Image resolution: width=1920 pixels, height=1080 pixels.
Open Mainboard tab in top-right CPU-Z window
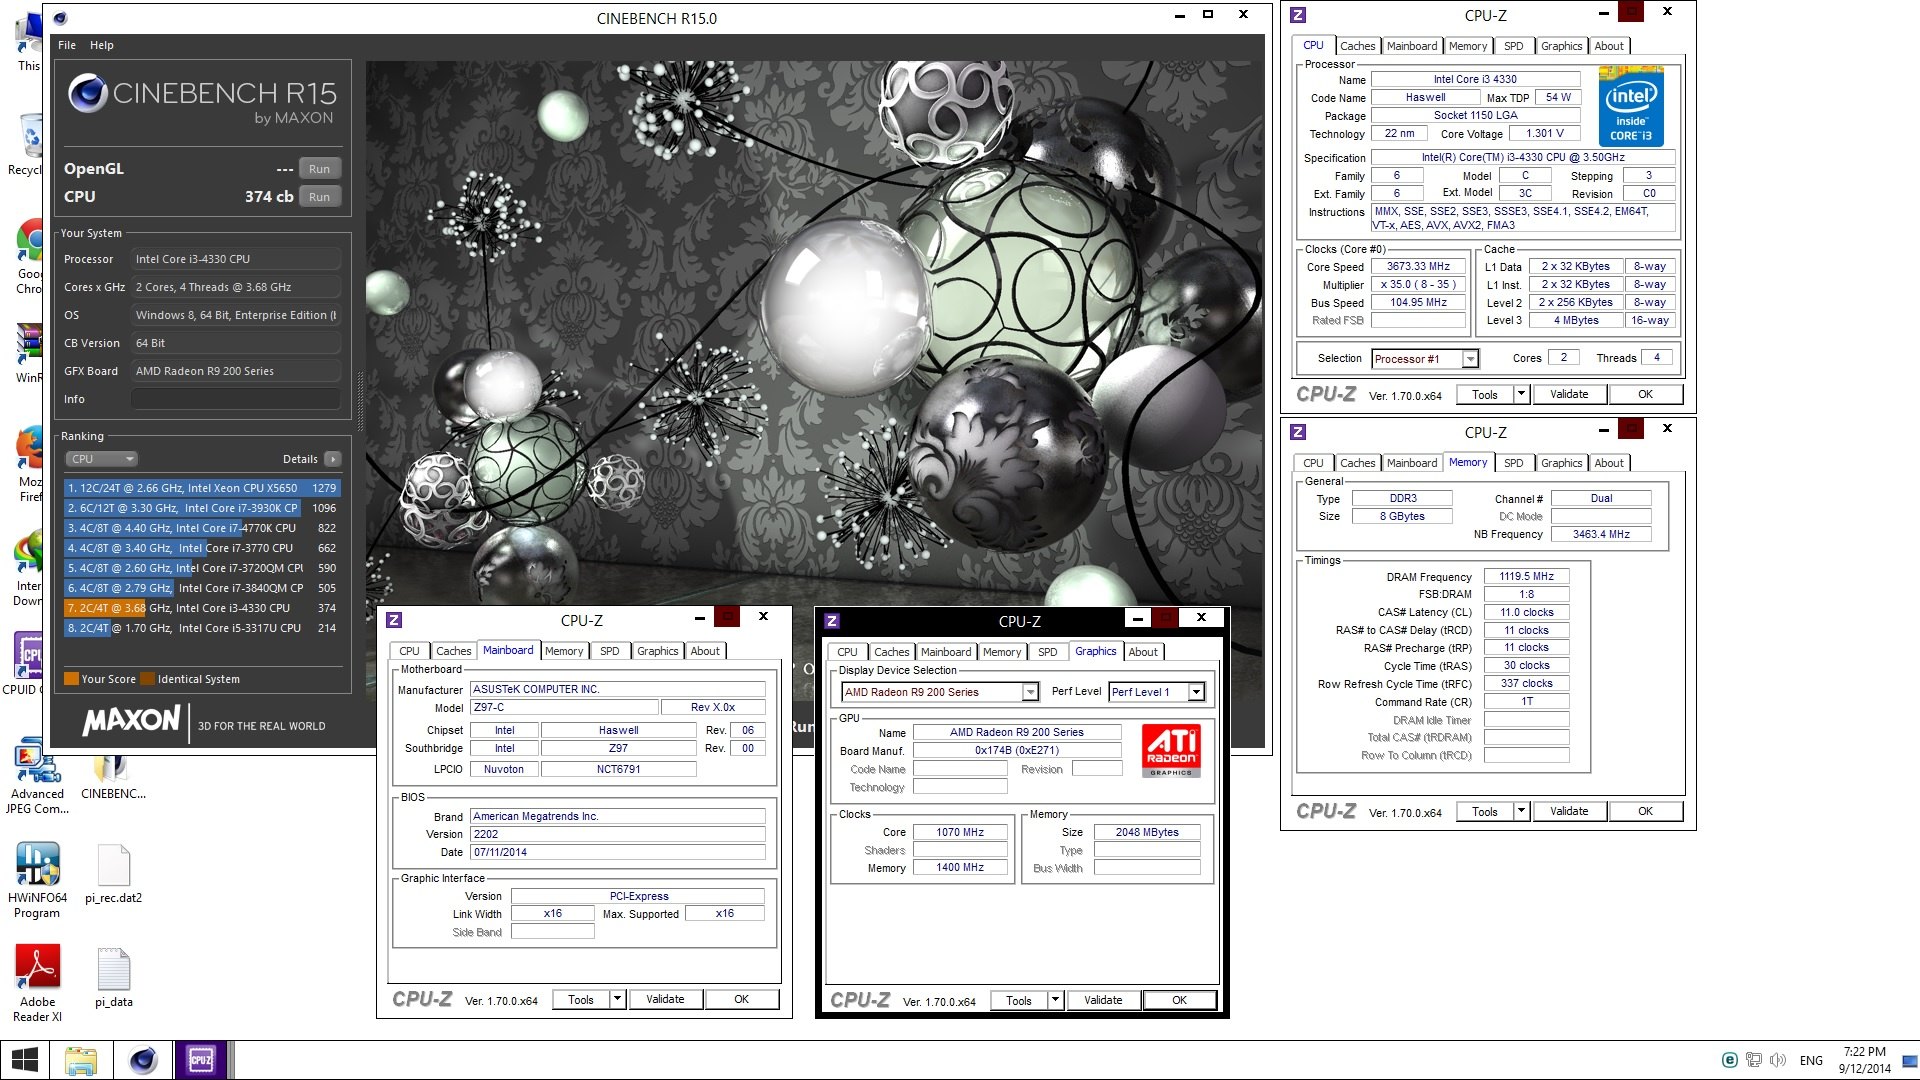coord(1411,46)
